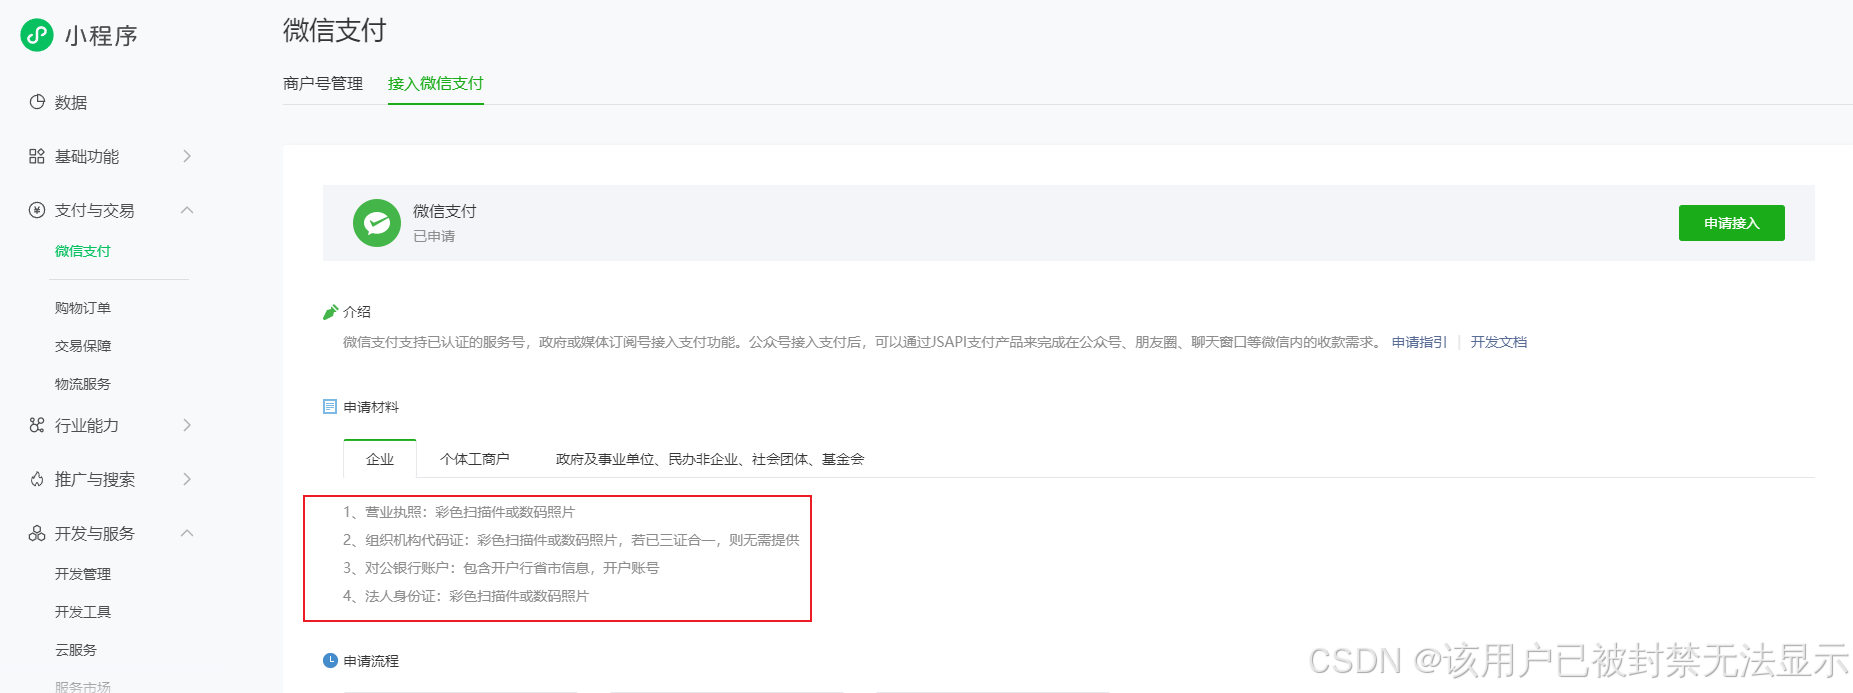Image resolution: width=1853 pixels, height=693 pixels.
Task: Click the 行业能力 menu label
Action: point(87,425)
